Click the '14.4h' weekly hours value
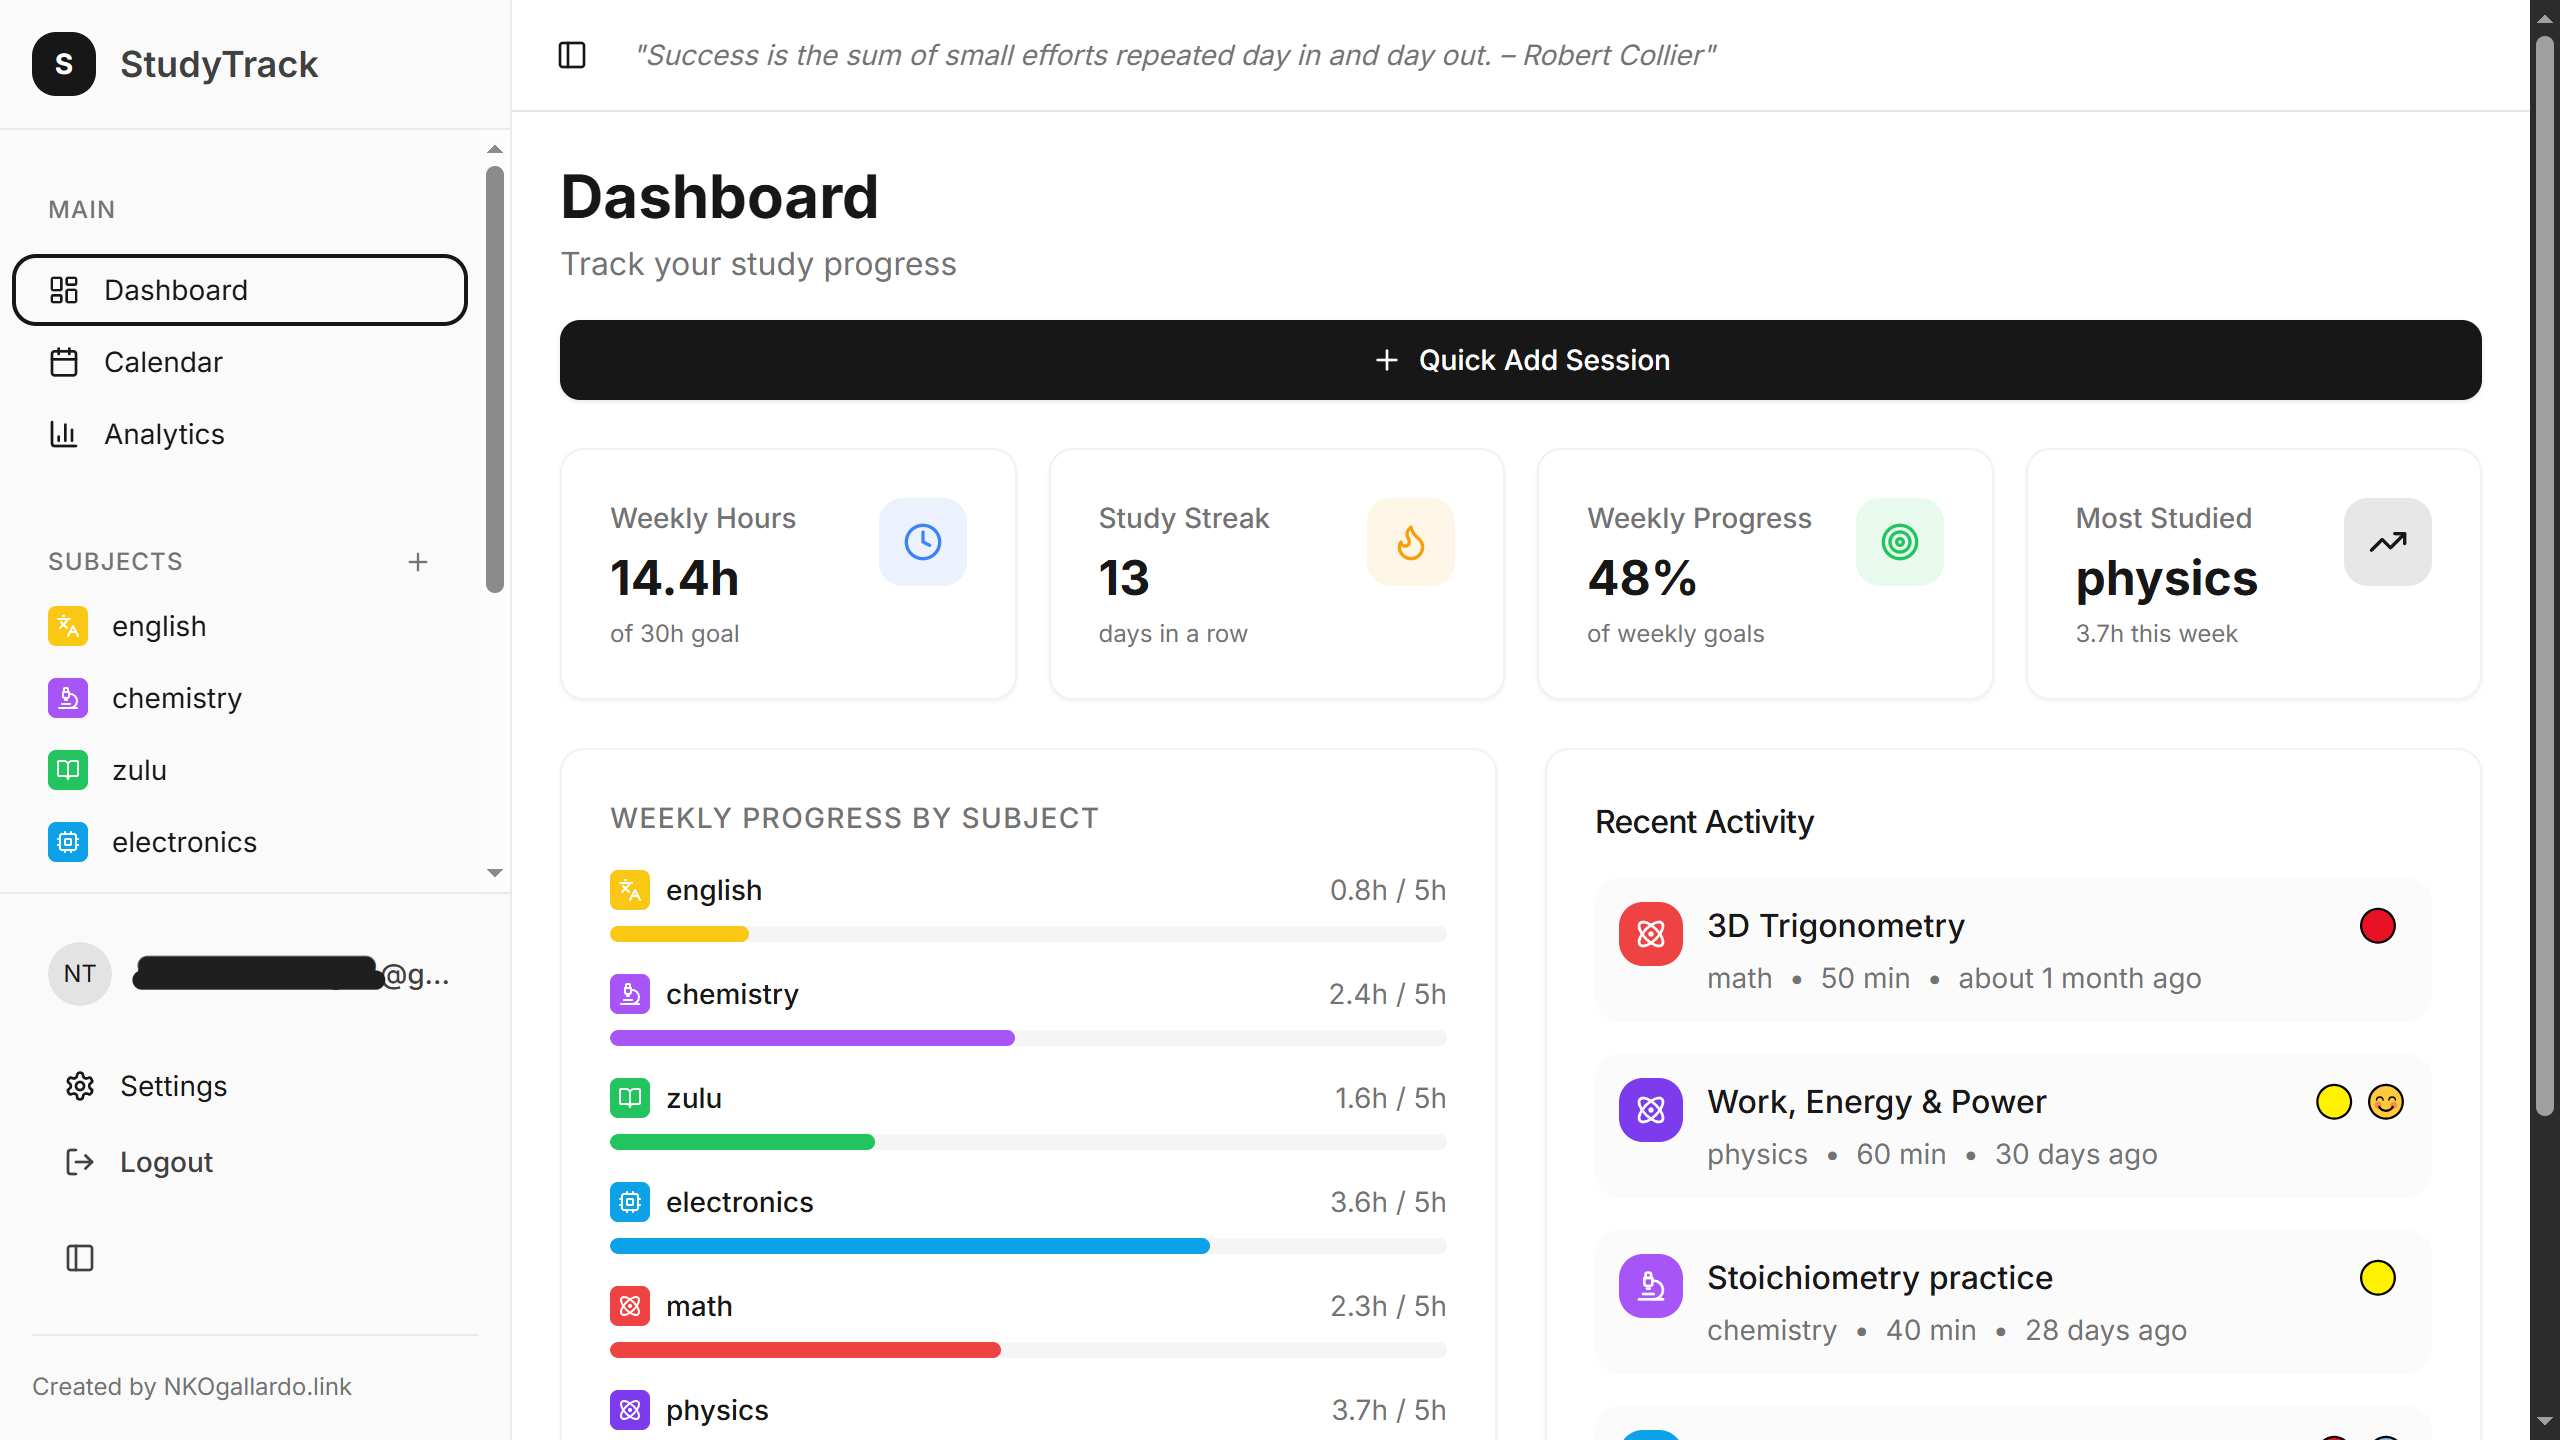Screen dimensions: 2560x1440 click(675, 578)
